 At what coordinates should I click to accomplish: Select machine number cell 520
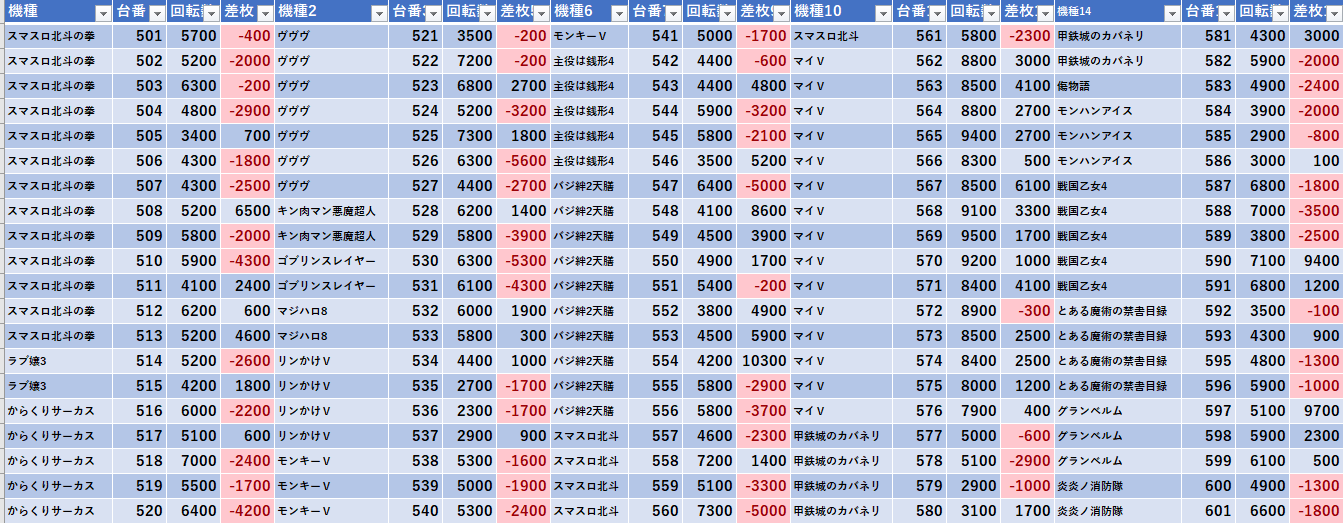[x=139, y=510]
